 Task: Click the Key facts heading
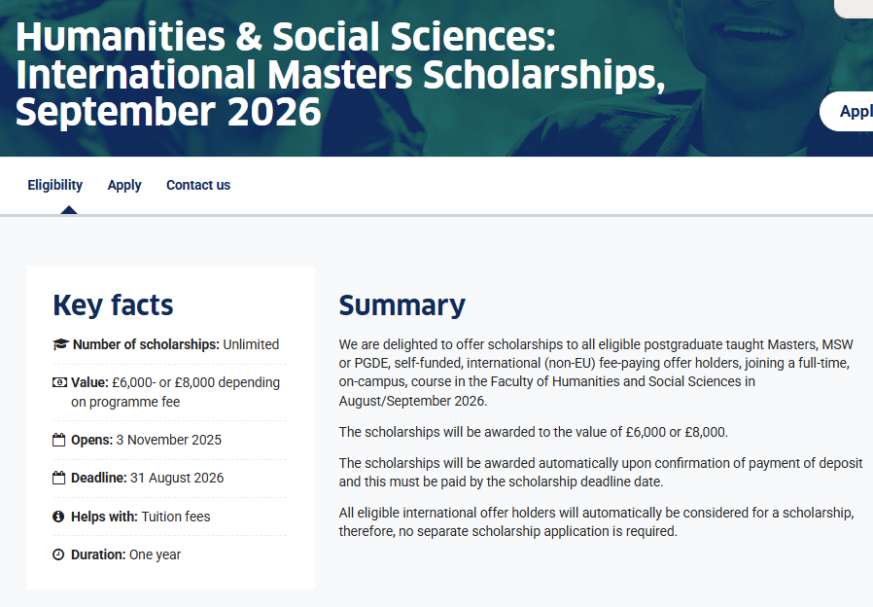point(113,305)
